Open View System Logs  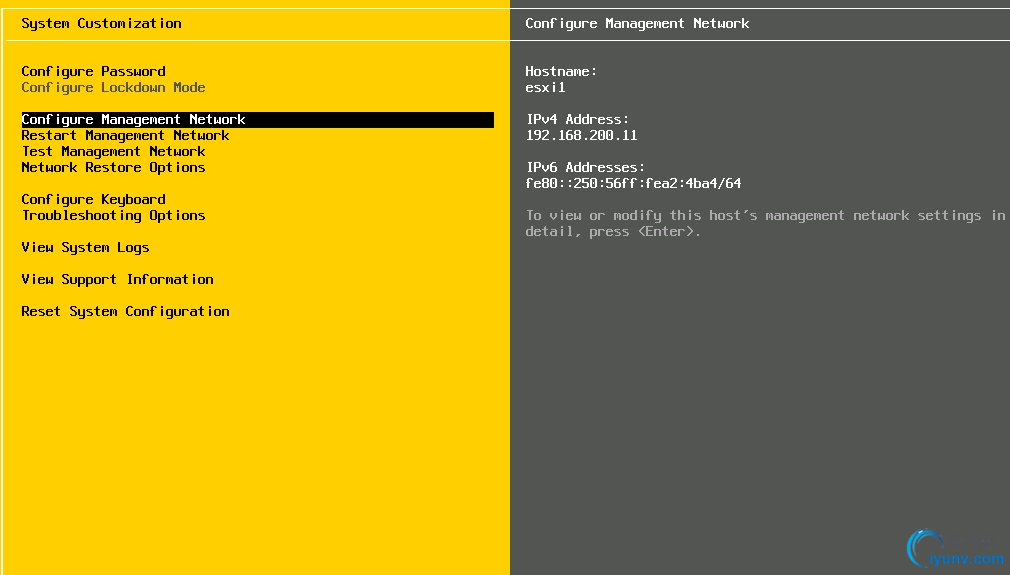point(85,247)
